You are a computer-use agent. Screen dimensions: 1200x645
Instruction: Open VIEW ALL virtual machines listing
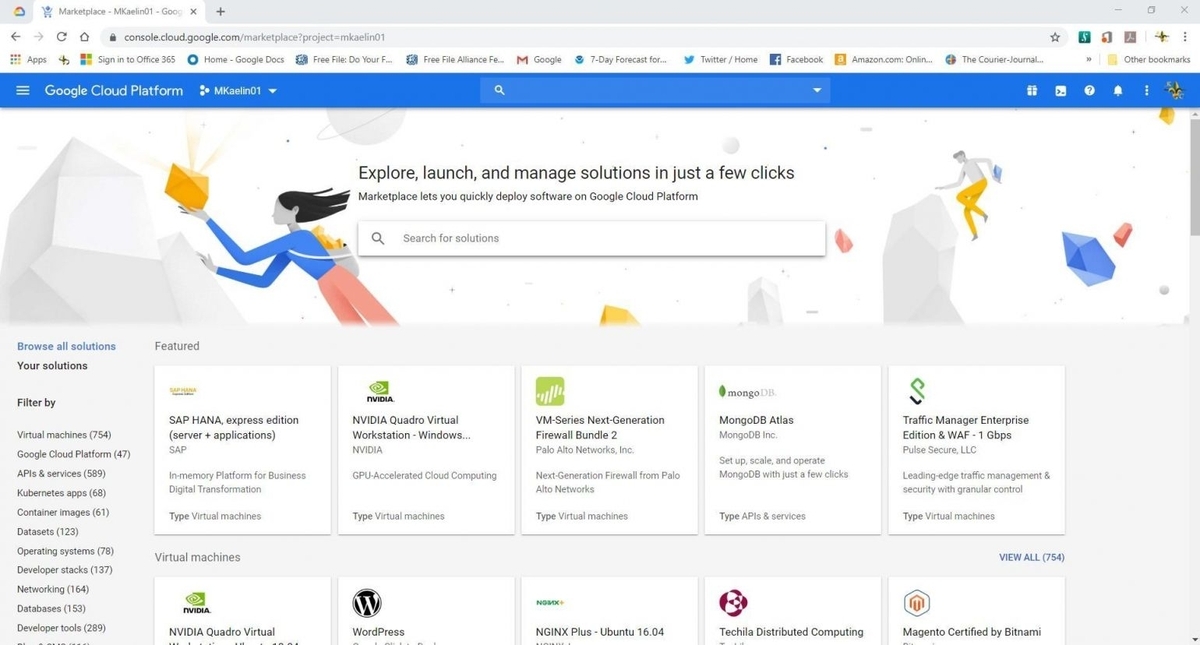(x=1031, y=557)
